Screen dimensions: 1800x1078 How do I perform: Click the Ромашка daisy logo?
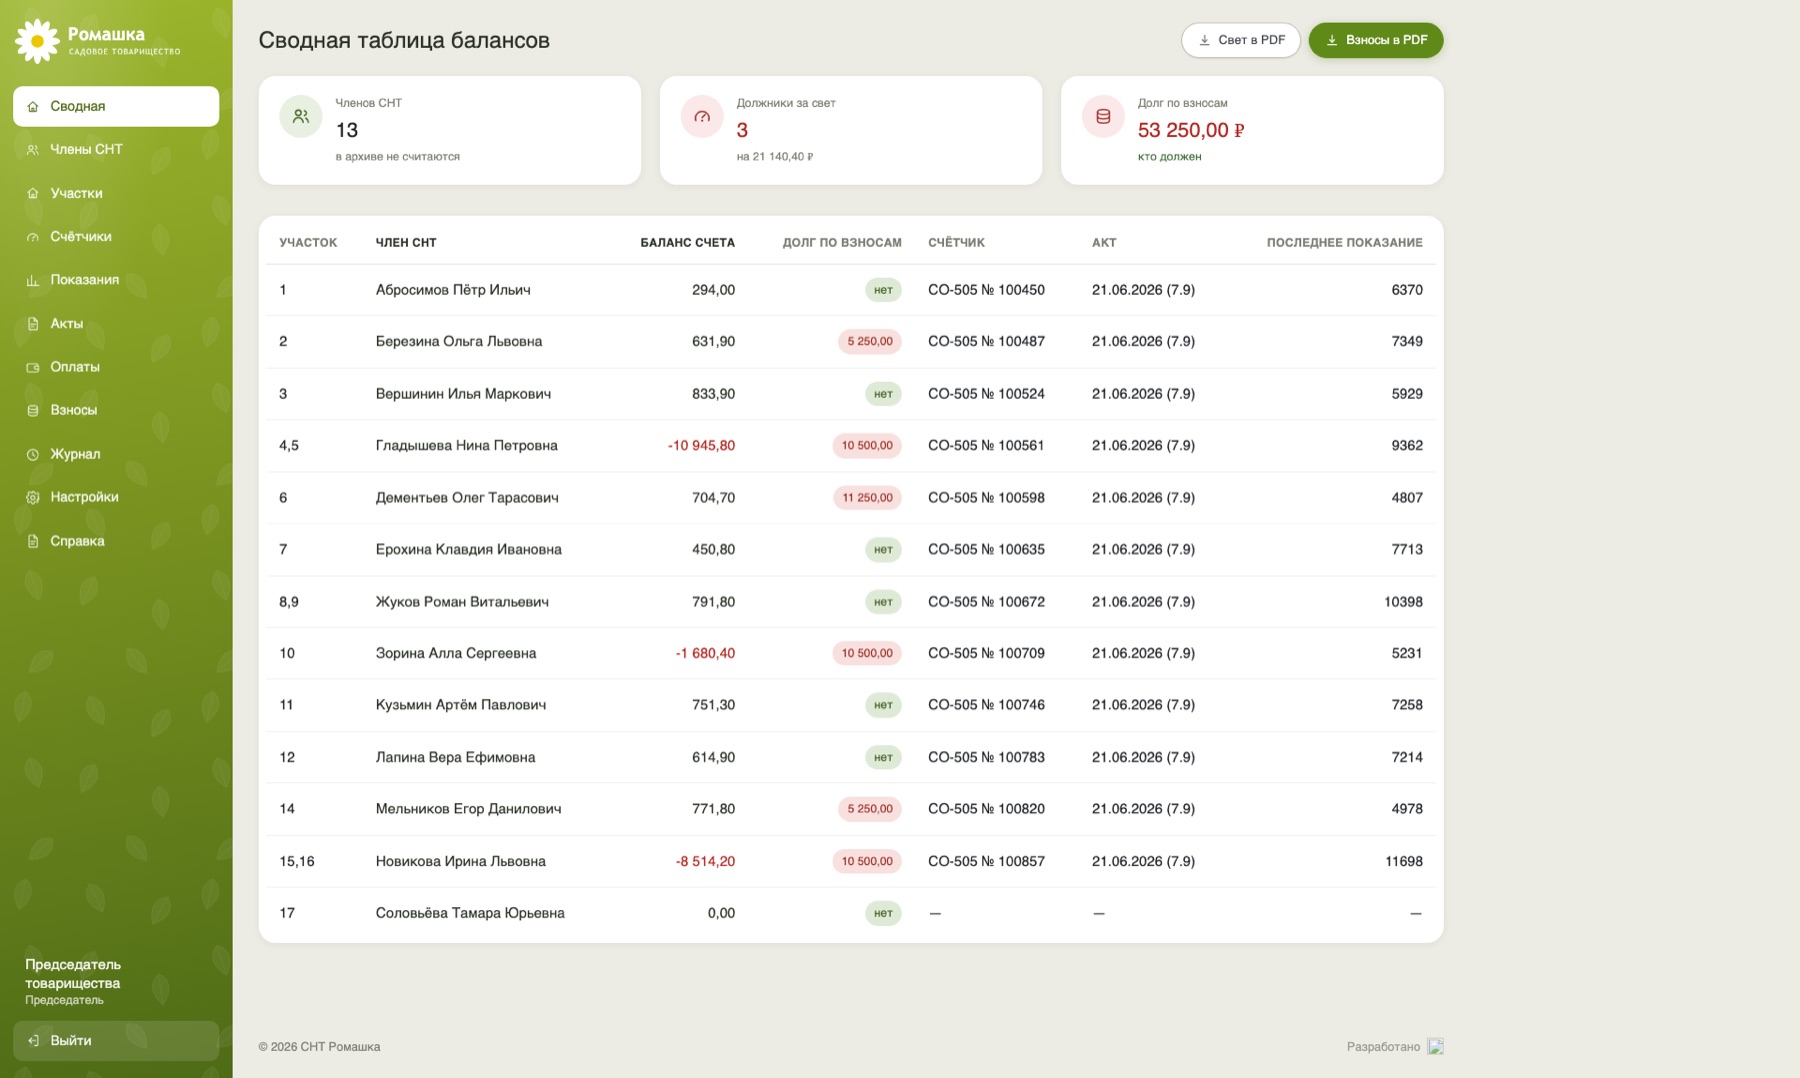click(x=37, y=41)
